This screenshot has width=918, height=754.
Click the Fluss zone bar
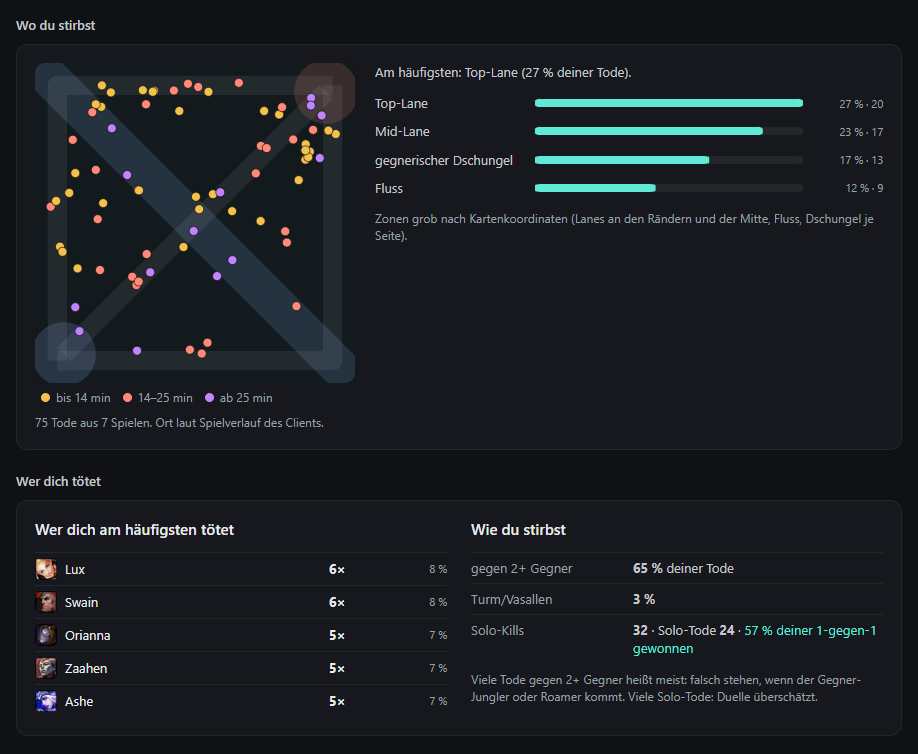(669, 188)
